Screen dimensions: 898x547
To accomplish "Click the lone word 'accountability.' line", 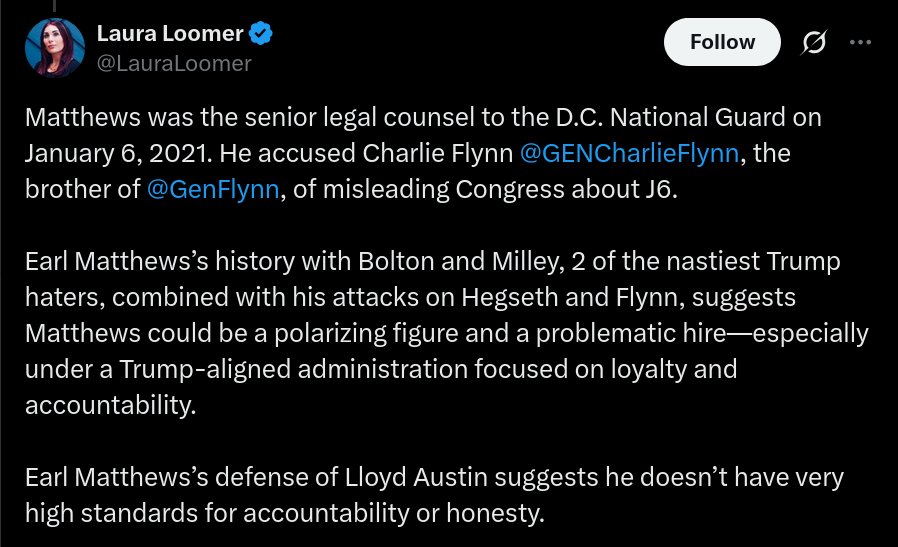I will [x=111, y=406].
